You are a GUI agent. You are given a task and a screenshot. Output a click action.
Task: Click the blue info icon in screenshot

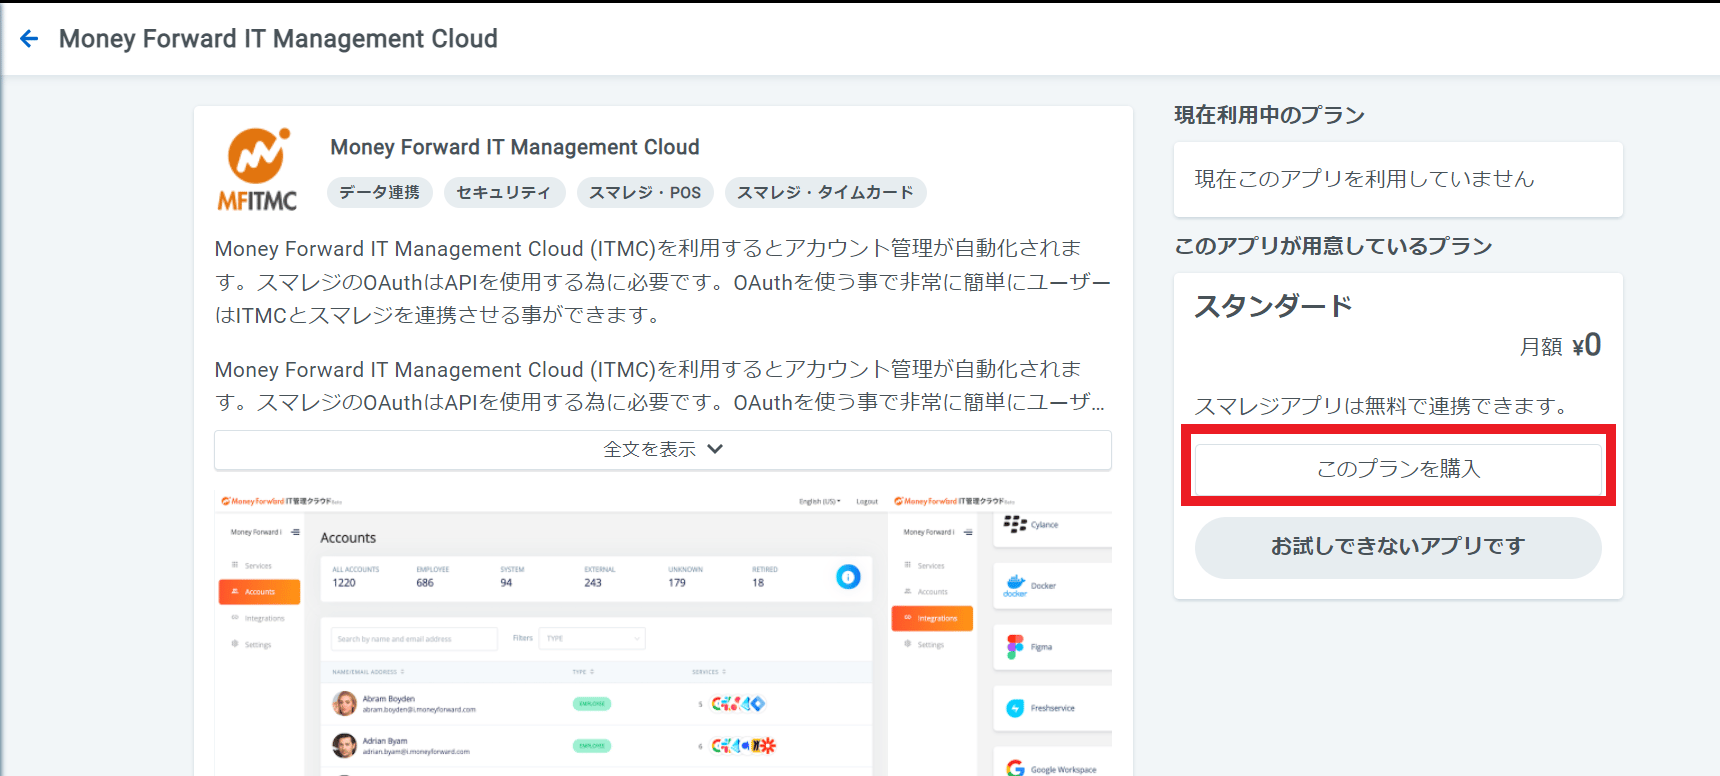coord(848,576)
